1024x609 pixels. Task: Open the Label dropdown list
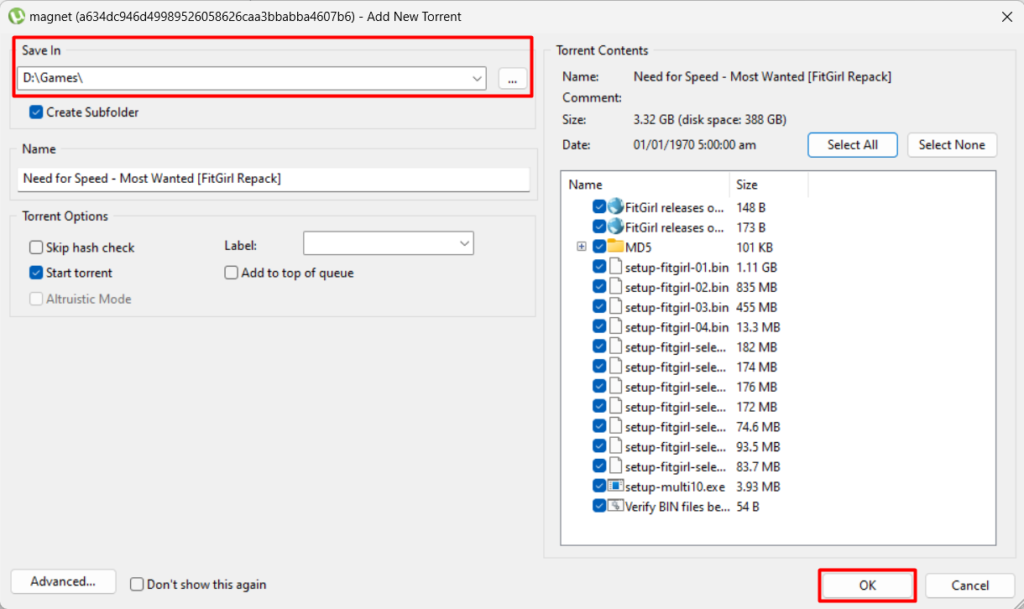464,243
